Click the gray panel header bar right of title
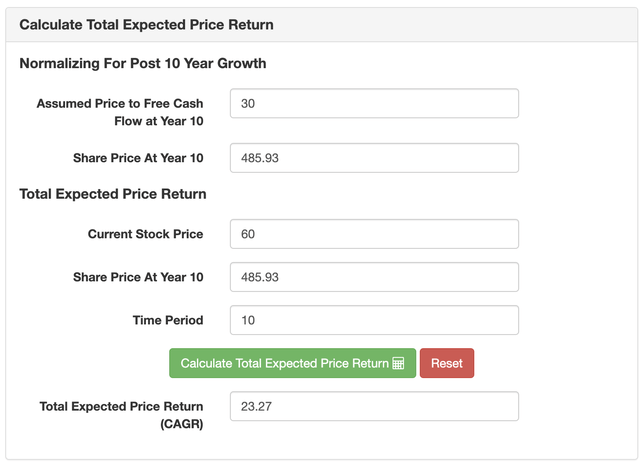This screenshot has width=640, height=466. [x=453, y=24]
